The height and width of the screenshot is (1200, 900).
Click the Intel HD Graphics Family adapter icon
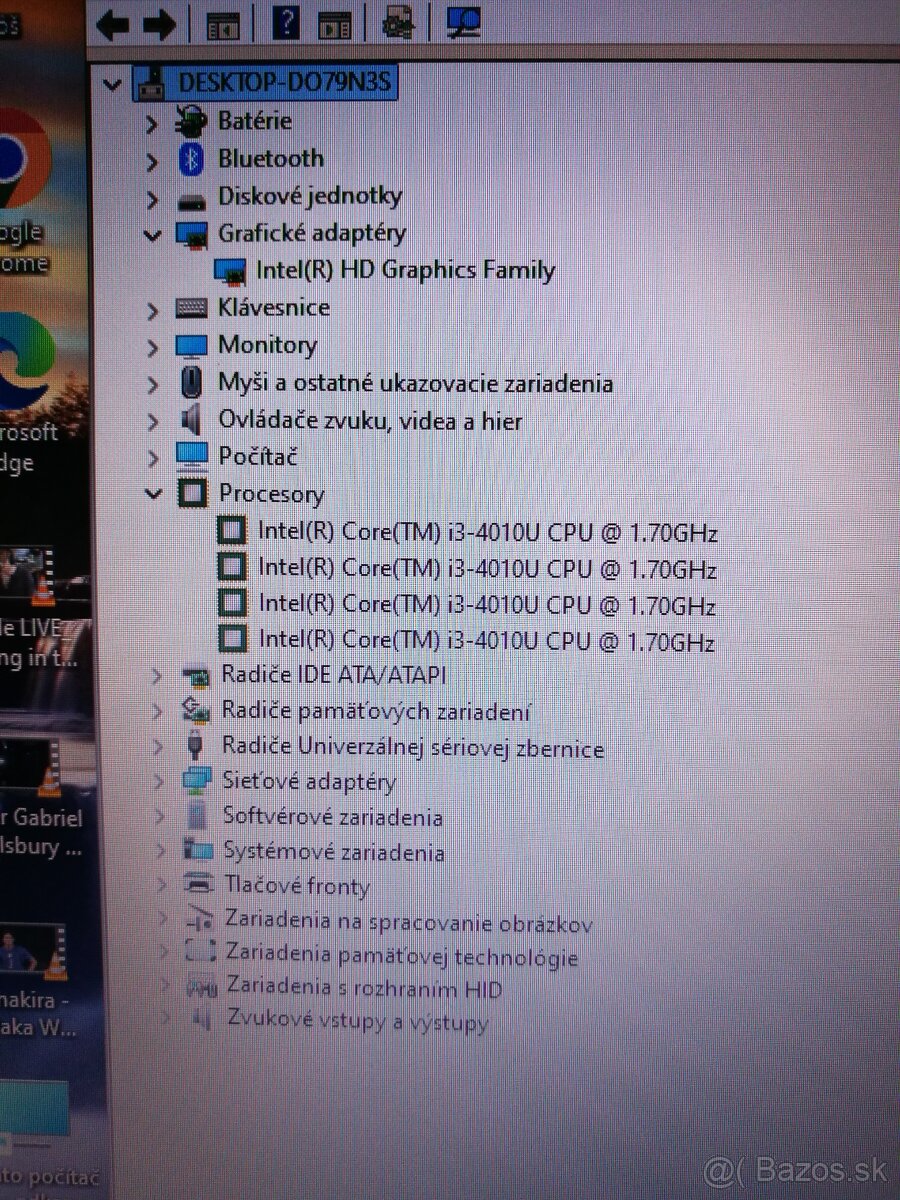click(x=231, y=271)
